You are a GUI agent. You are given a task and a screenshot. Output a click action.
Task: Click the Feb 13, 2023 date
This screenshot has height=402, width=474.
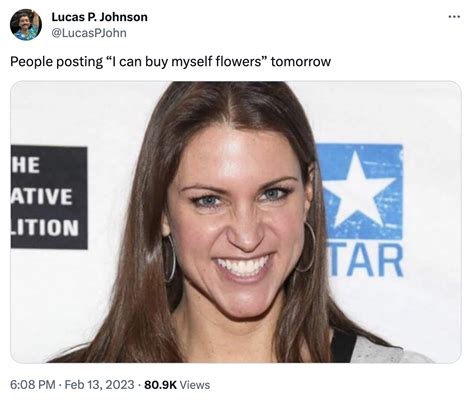click(x=99, y=385)
